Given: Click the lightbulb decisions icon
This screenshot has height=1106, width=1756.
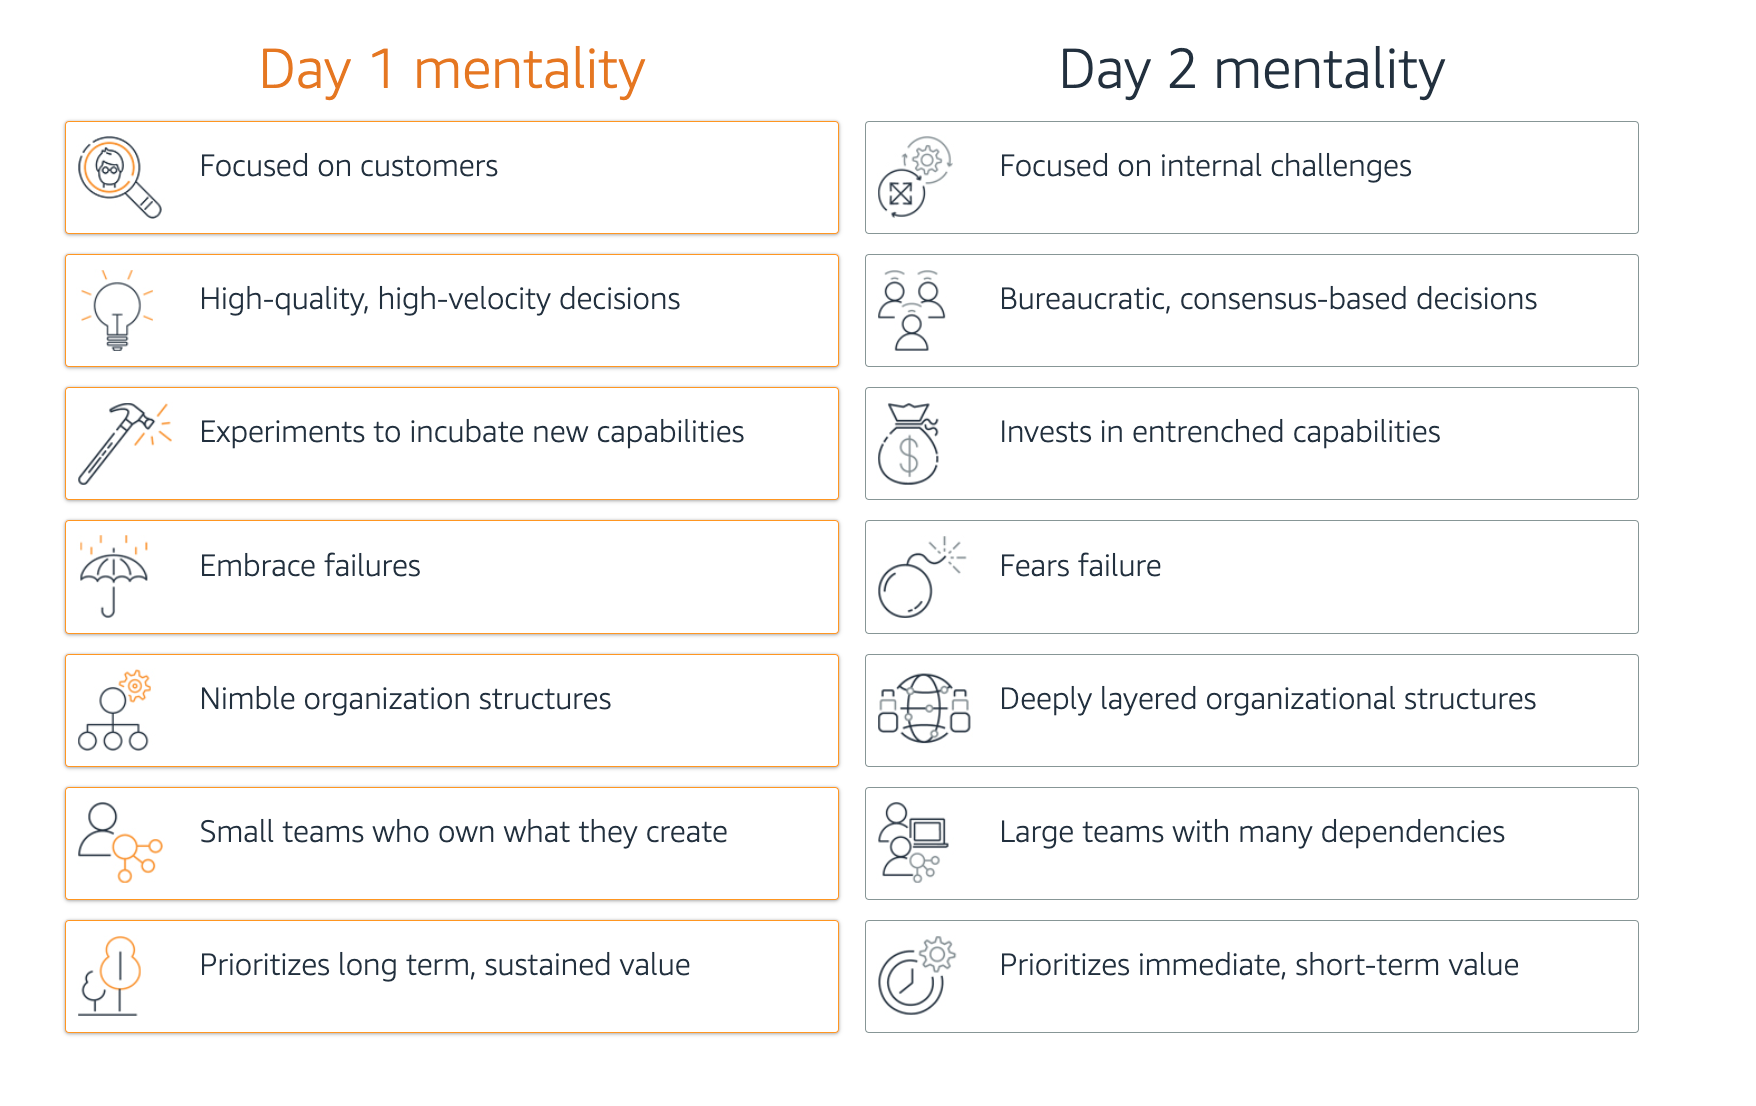Looking at the screenshot, I should (x=117, y=310).
